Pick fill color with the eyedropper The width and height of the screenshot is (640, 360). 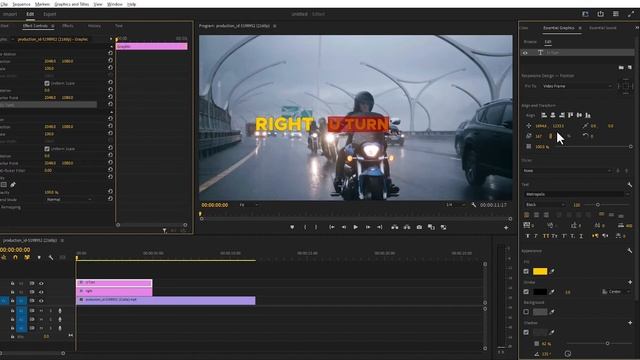(552, 271)
